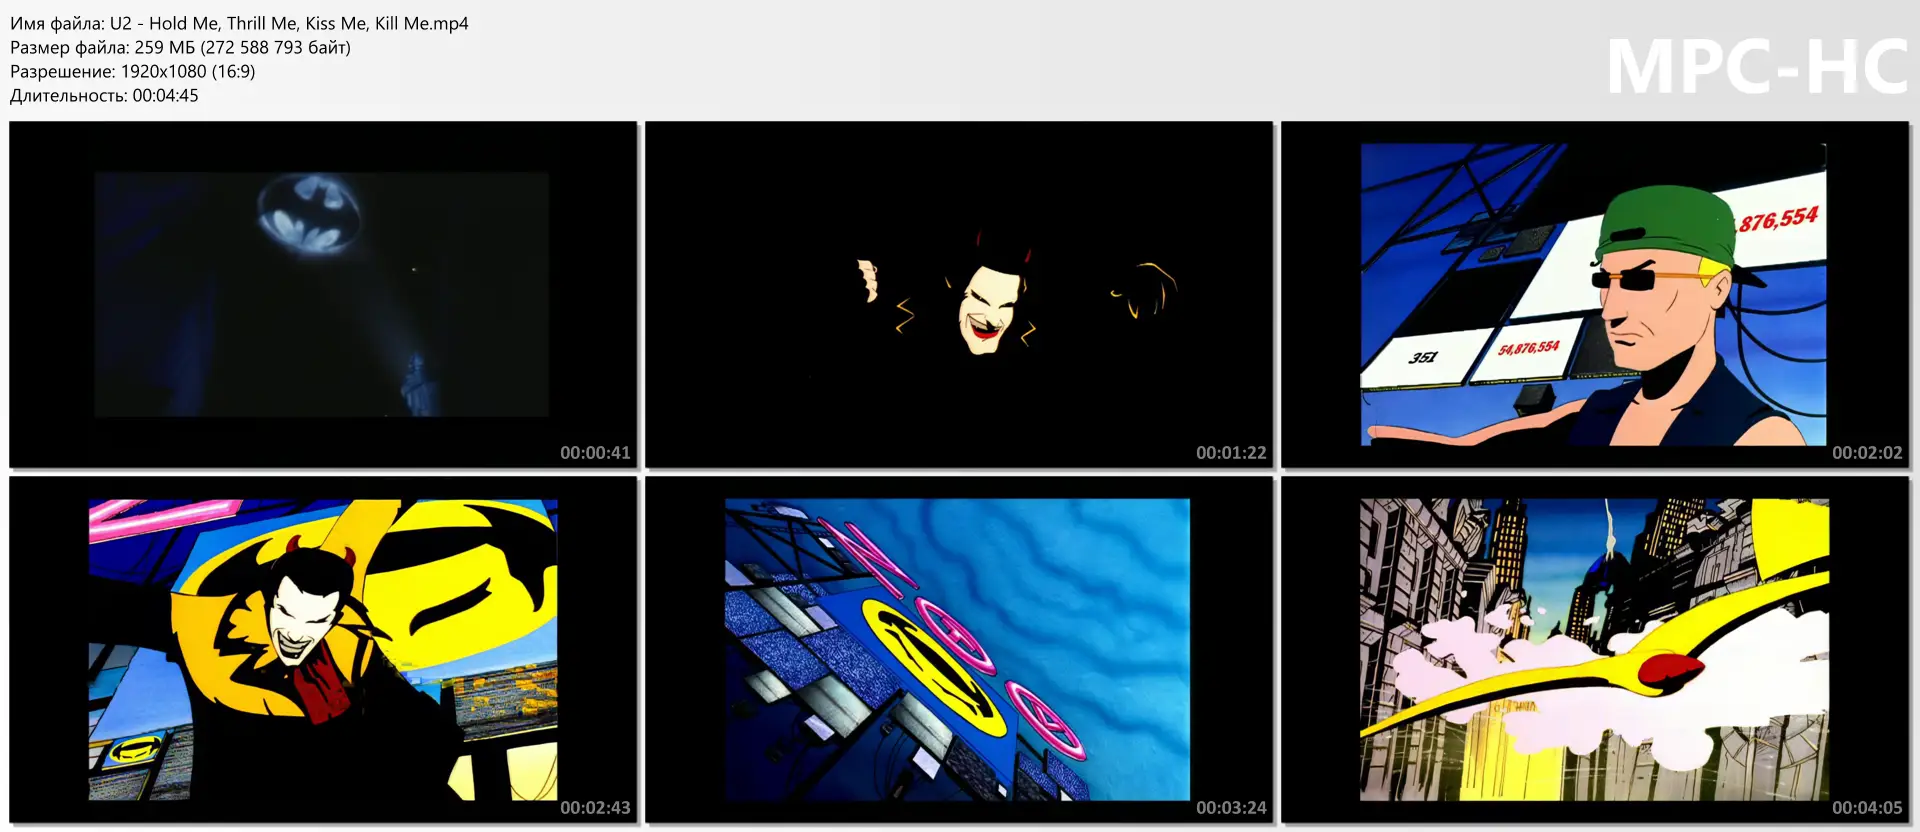The width and height of the screenshot is (1920, 832).
Task: Select the ZOO neon sign thumbnail at 00:03:24
Action: click(x=959, y=650)
